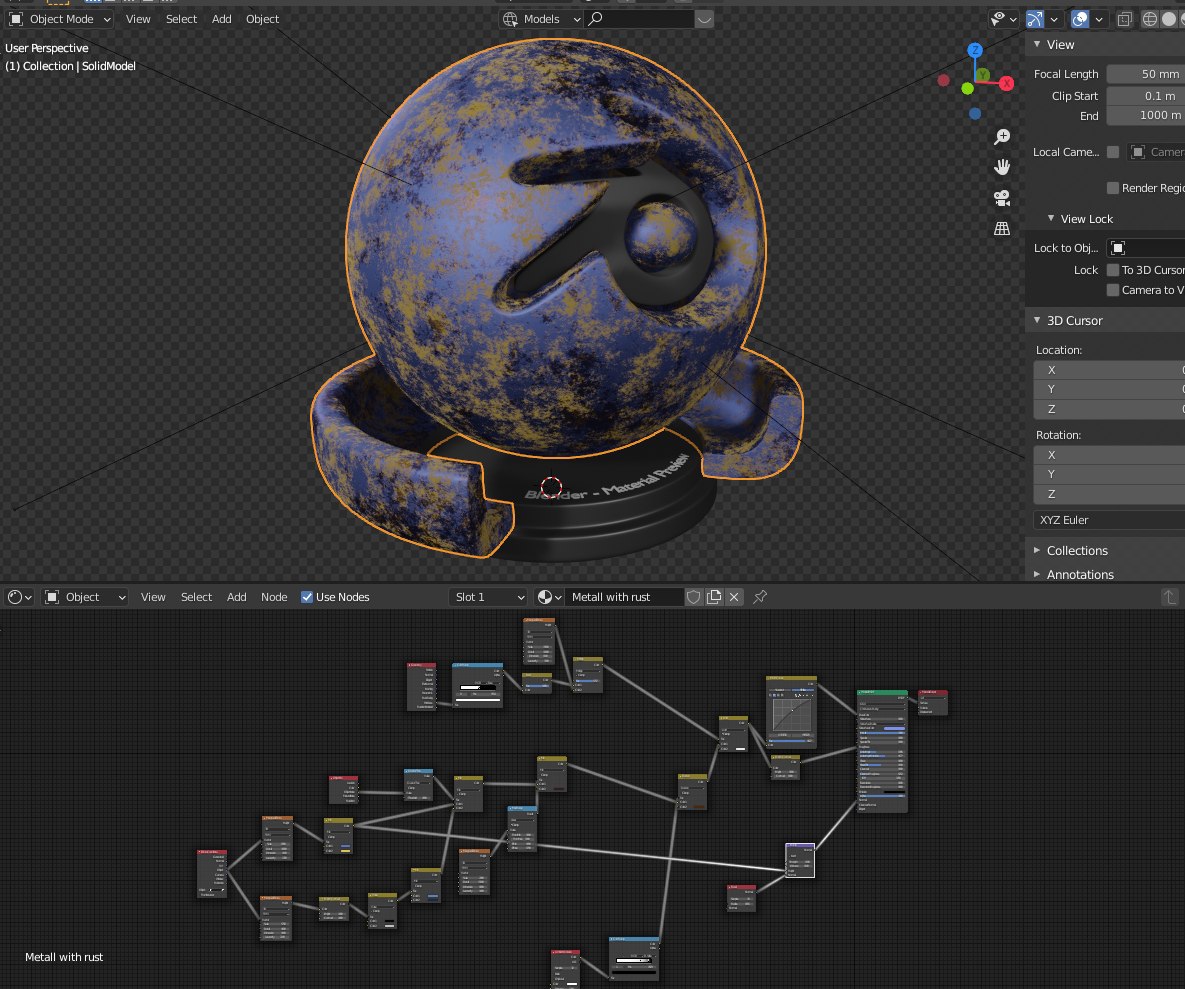1185x989 pixels.
Task: Select the RGB Curves node
Action: (x=791, y=712)
